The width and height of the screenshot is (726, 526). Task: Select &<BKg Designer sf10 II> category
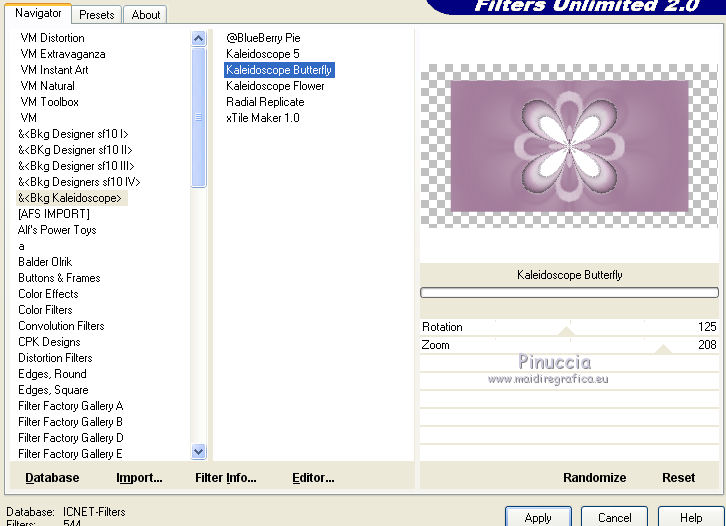tap(75, 150)
